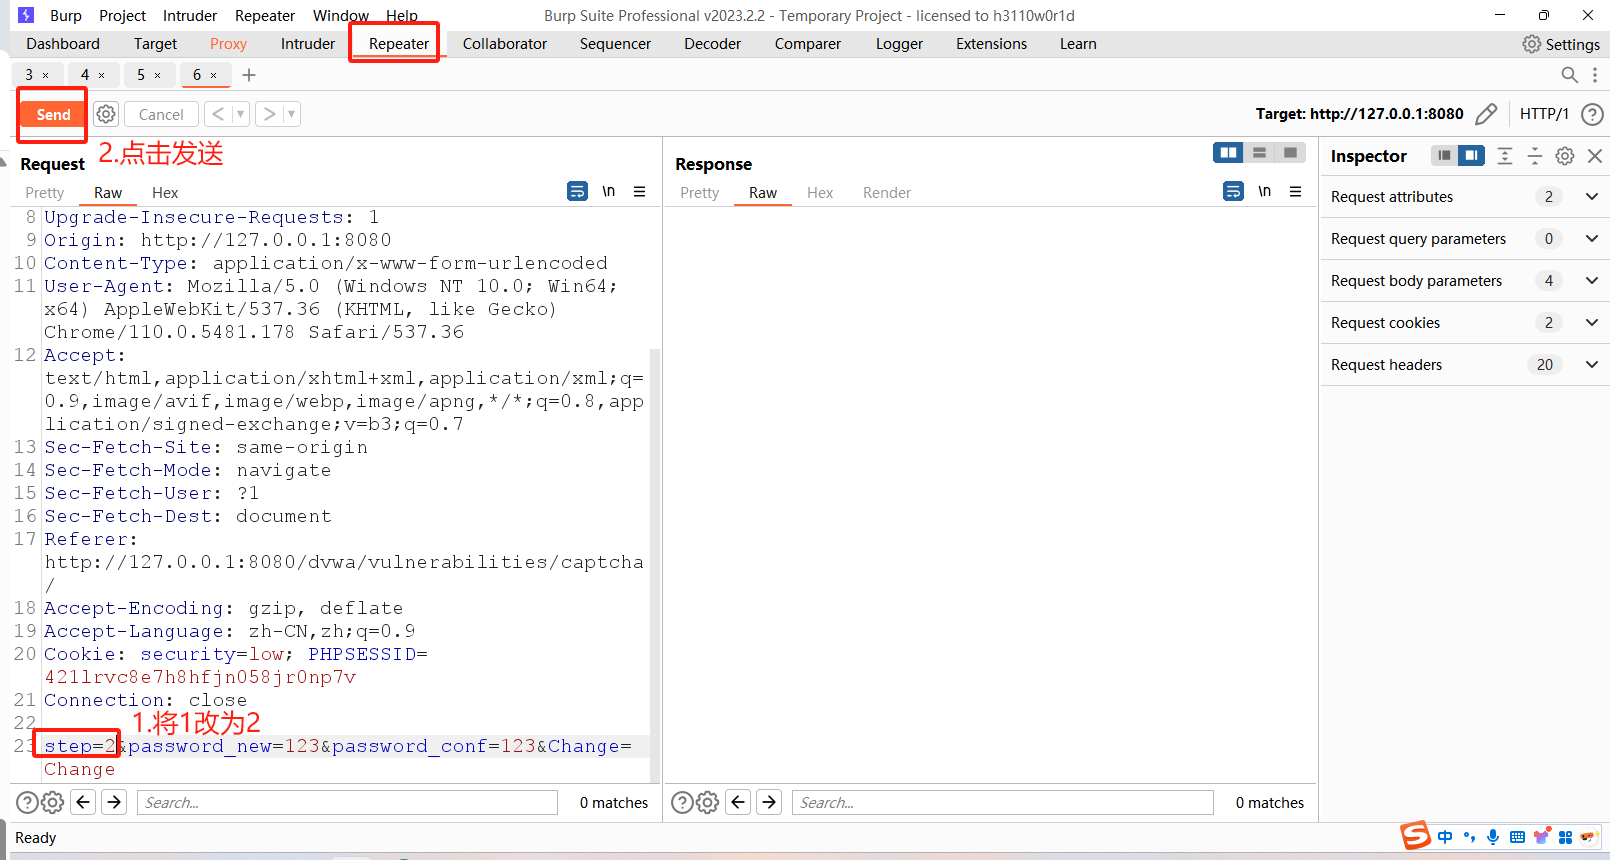Open the HTTP/1 help question icon

click(x=1592, y=114)
